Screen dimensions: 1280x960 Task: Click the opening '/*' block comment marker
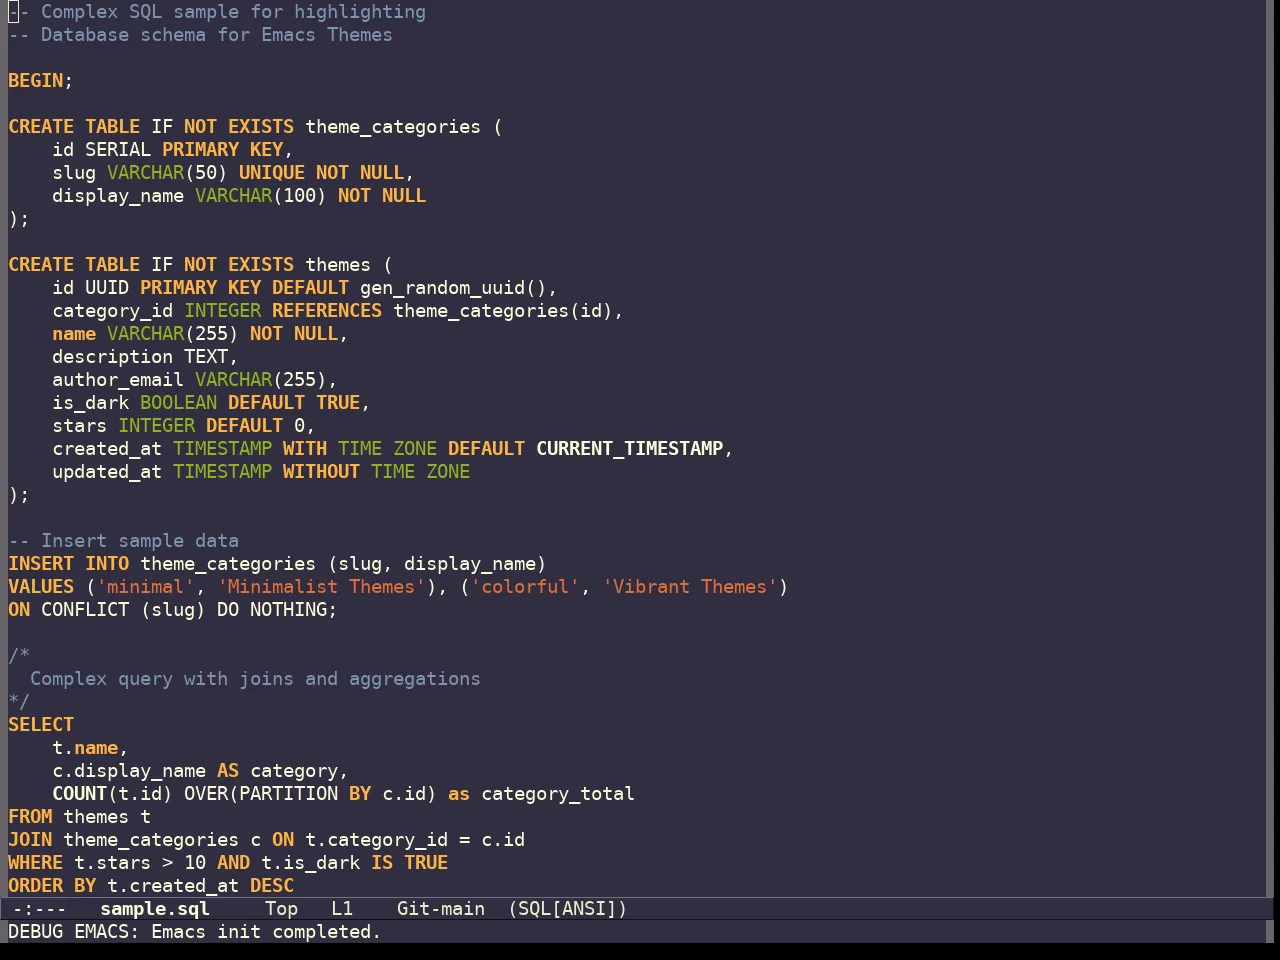point(19,656)
